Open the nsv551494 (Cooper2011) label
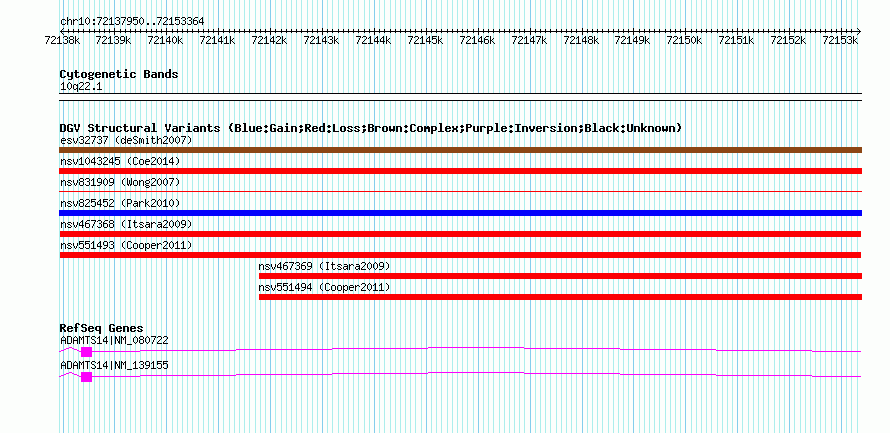890x433 pixels. [325, 287]
